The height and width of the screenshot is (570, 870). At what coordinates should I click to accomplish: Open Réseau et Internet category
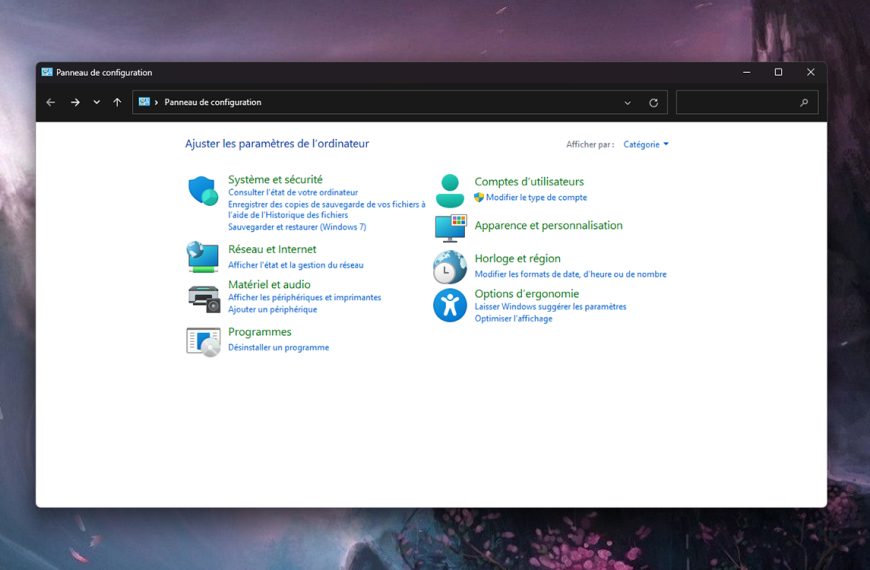(272, 249)
